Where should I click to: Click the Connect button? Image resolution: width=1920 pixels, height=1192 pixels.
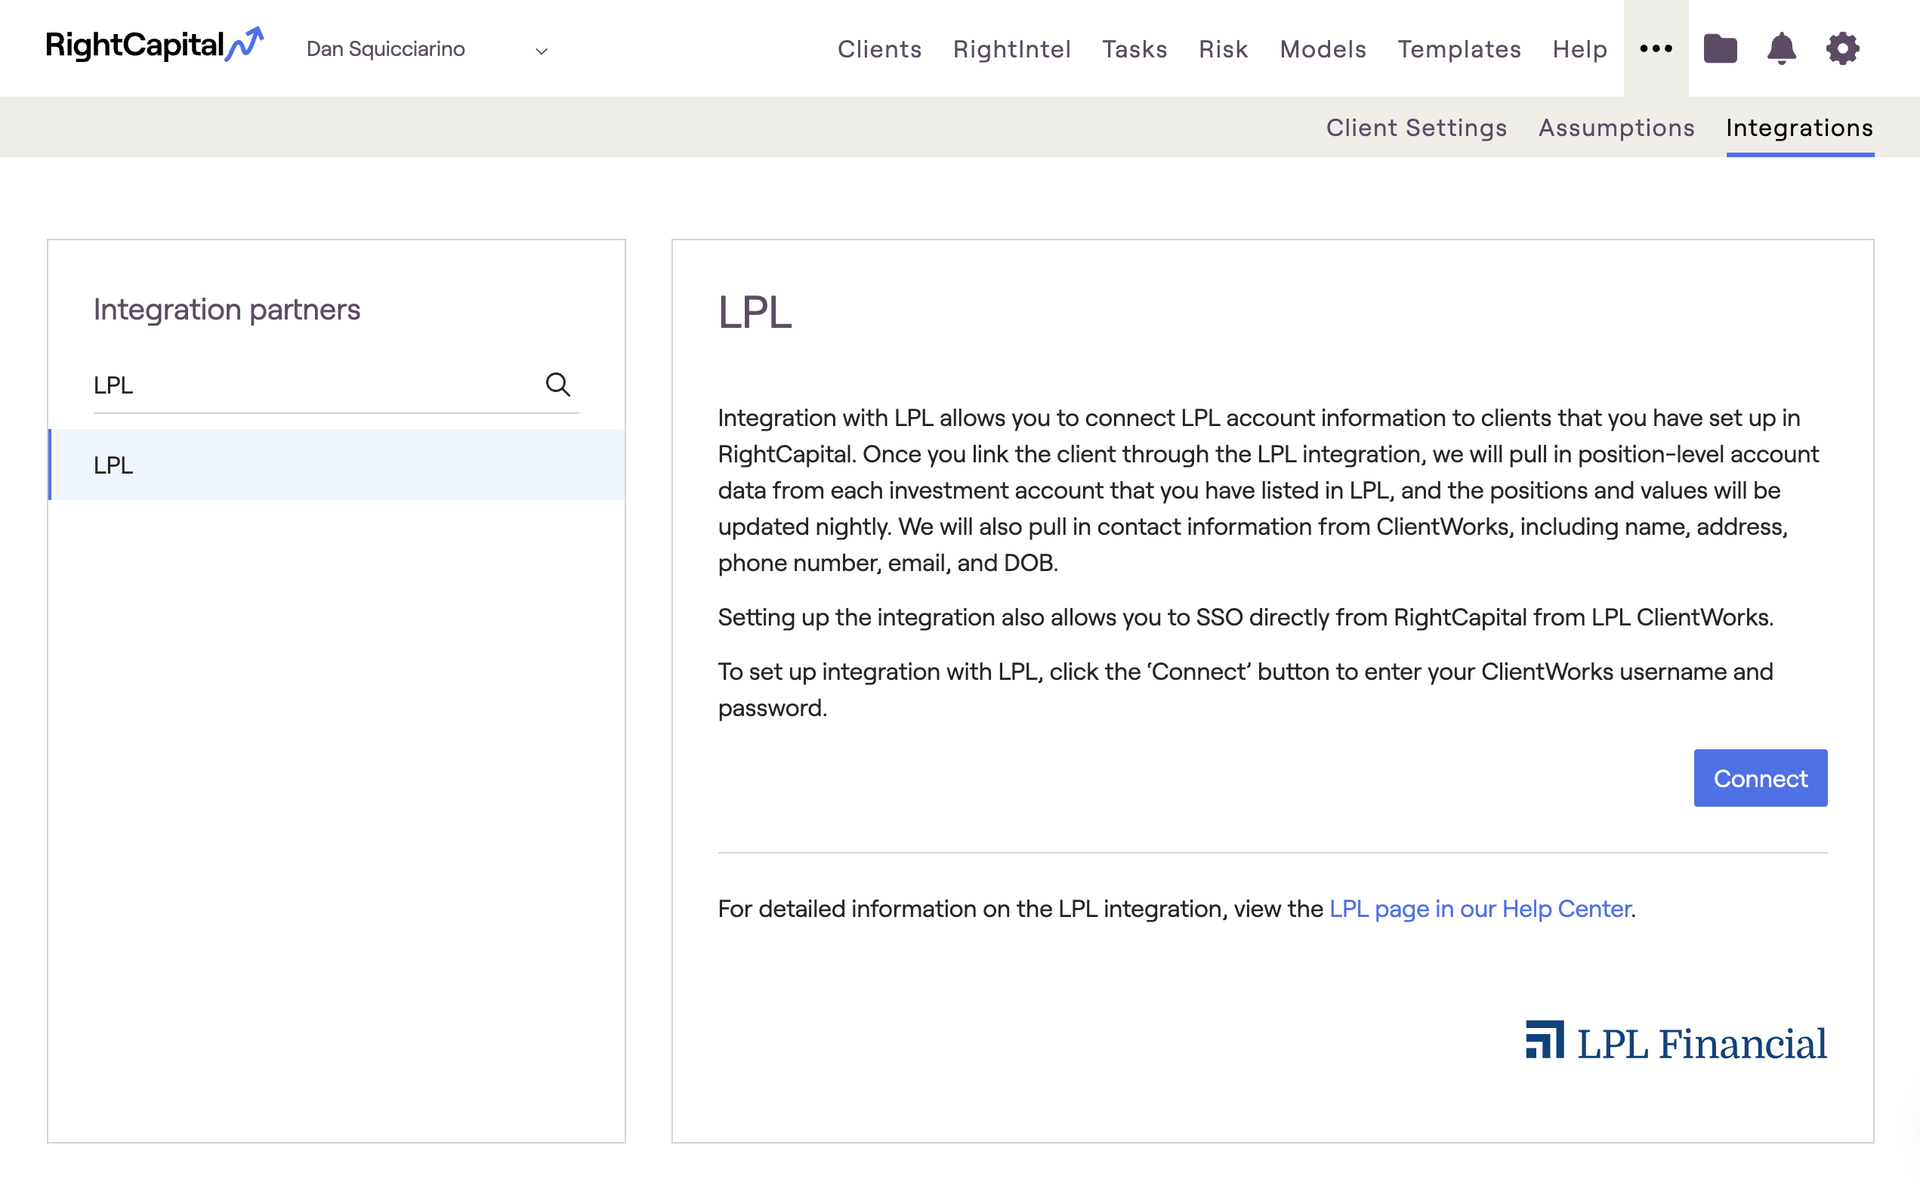click(1760, 778)
